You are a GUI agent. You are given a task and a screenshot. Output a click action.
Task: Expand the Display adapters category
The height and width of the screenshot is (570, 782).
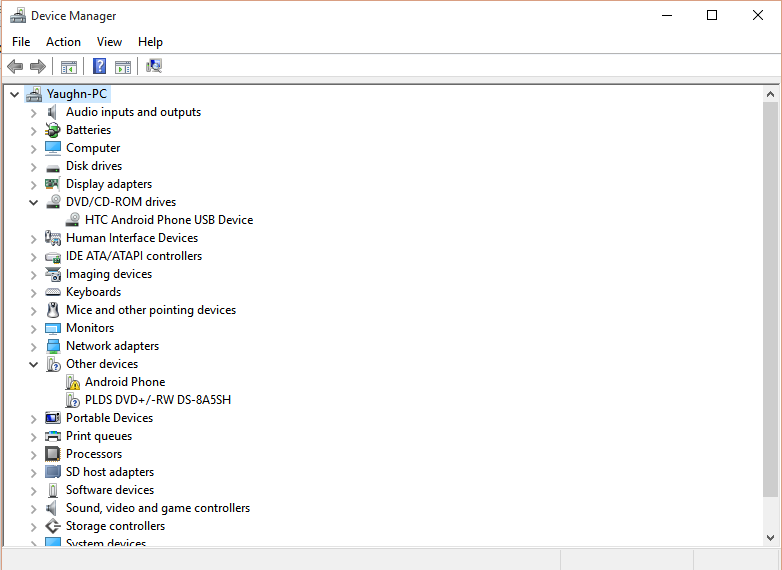(33, 185)
